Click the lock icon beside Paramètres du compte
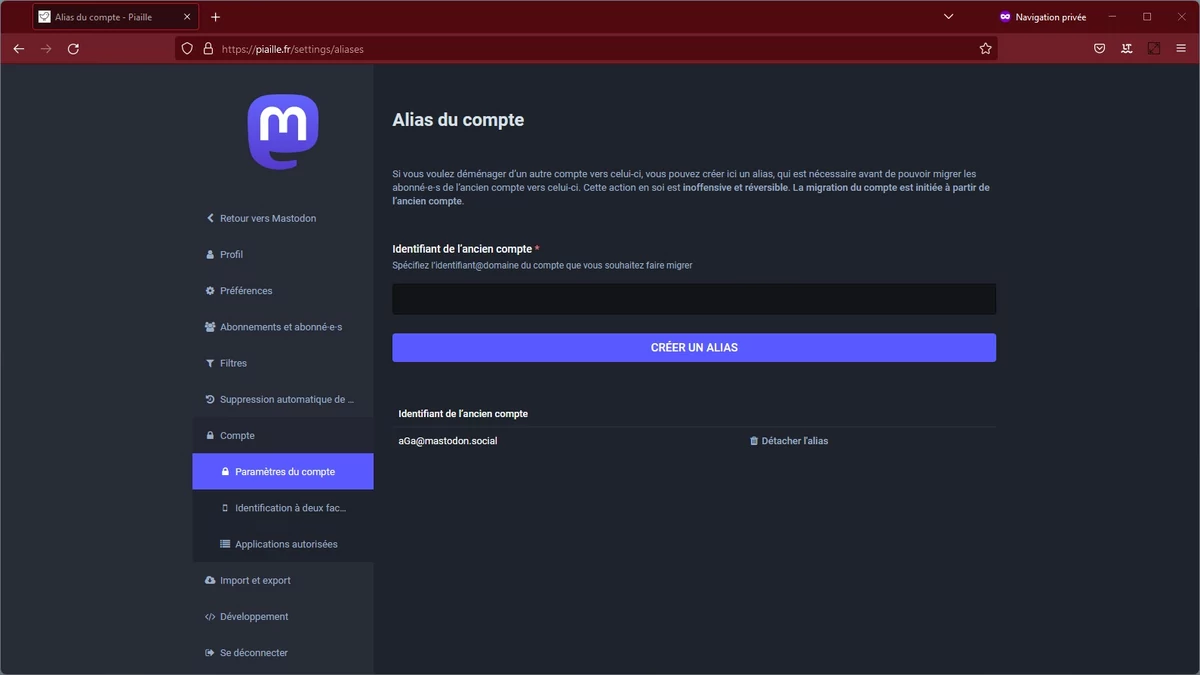This screenshot has height=675, width=1200. click(225, 472)
